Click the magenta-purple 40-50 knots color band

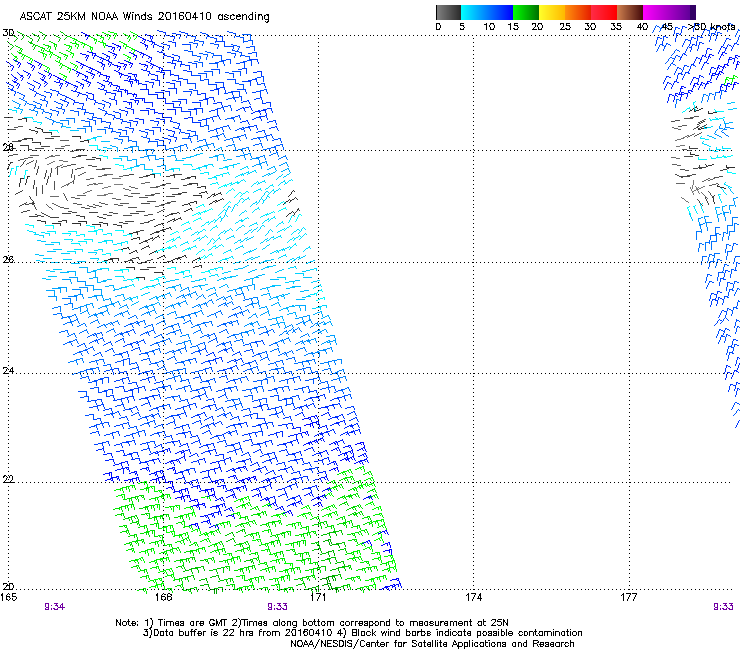click(669, 12)
